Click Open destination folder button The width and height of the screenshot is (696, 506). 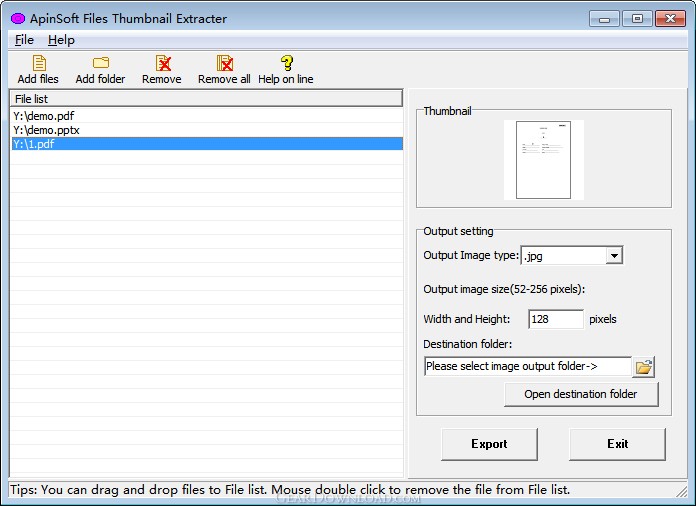point(581,394)
